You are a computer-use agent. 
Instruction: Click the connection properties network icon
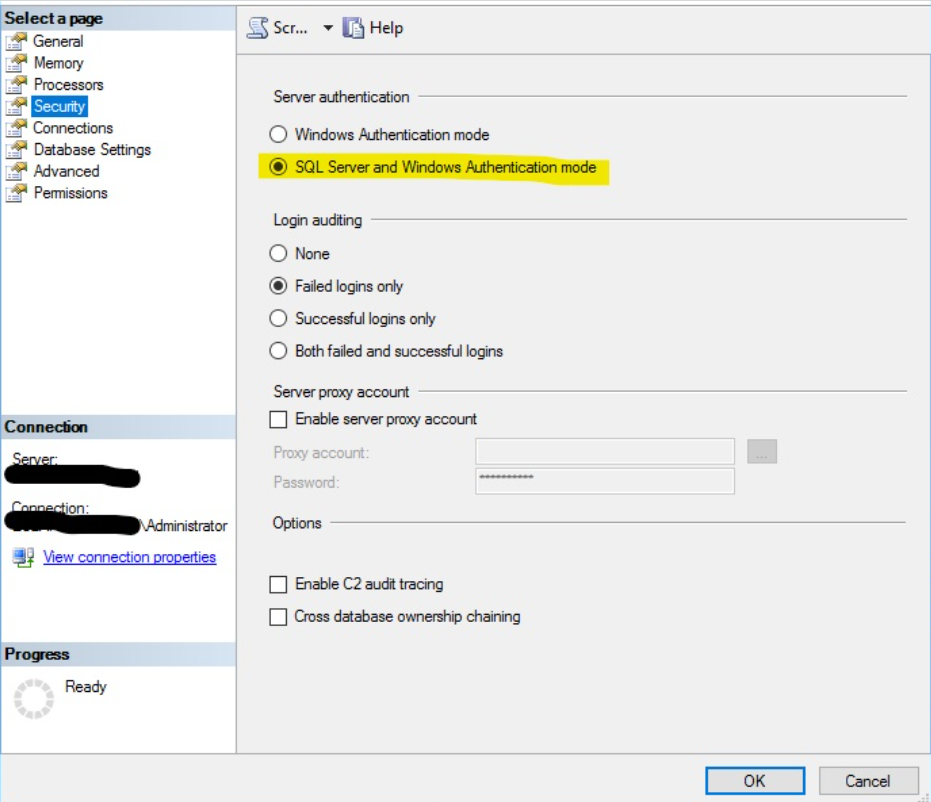click(23, 557)
